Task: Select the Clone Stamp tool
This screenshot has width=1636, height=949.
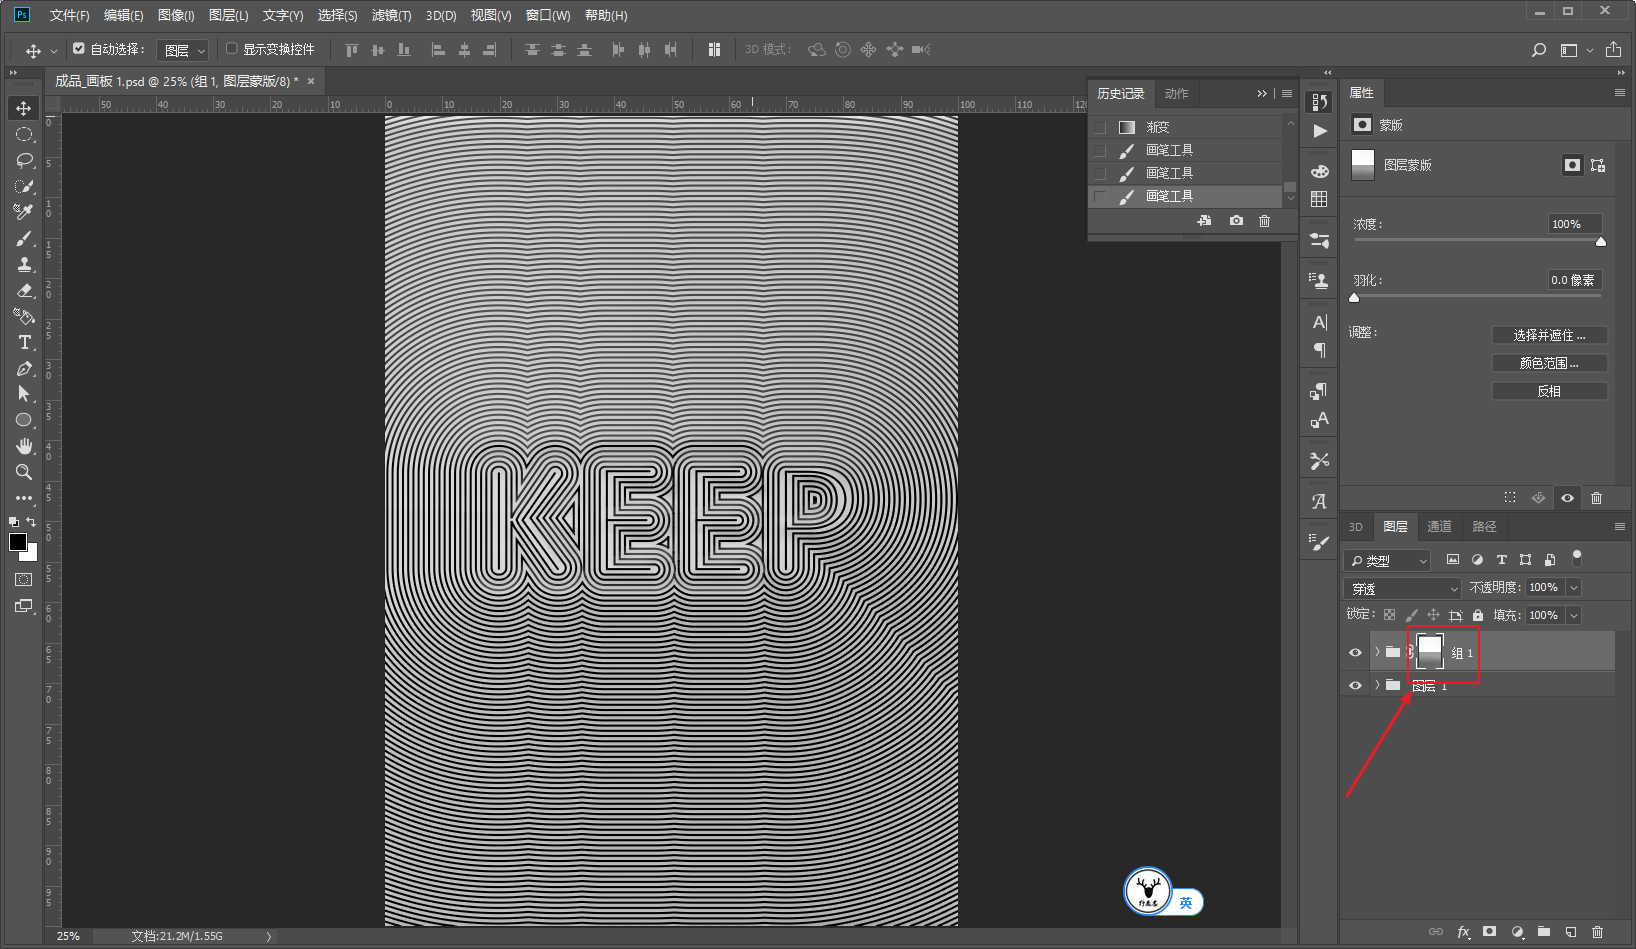Action: pyautogui.click(x=24, y=264)
